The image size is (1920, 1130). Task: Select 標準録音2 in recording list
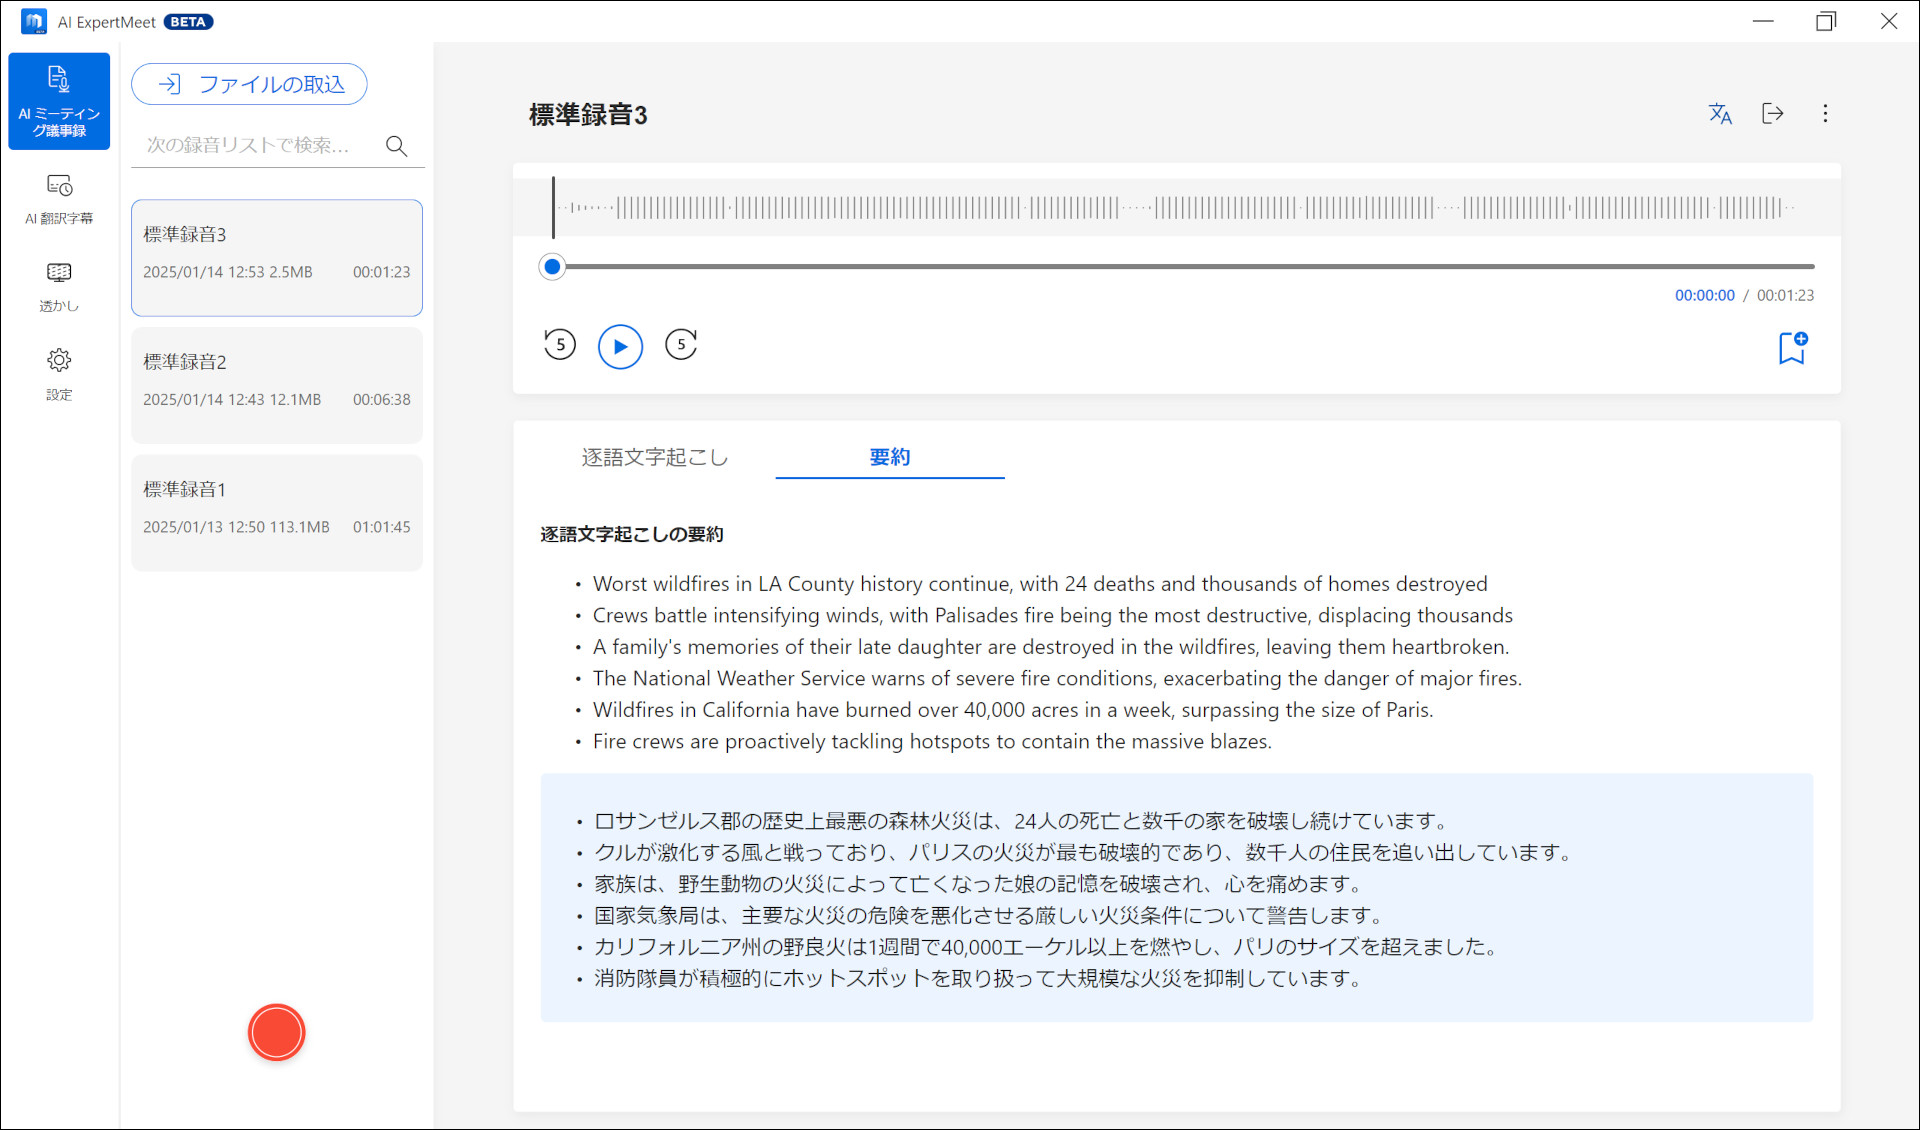[x=276, y=385]
